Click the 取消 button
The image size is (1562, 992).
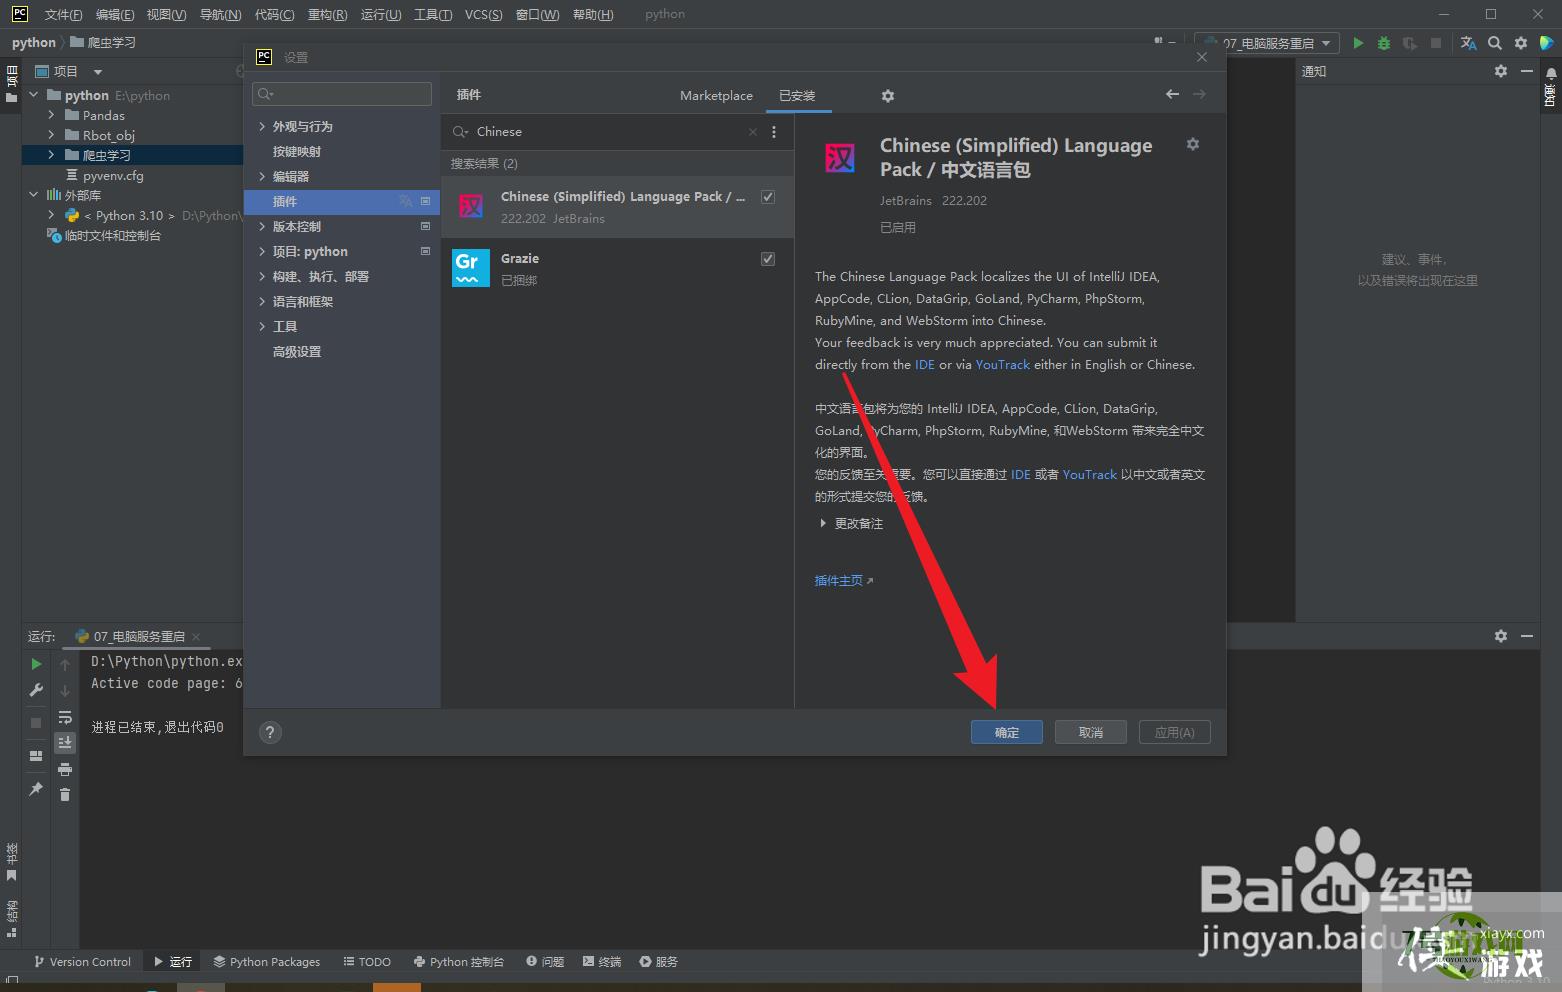coord(1091,732)
